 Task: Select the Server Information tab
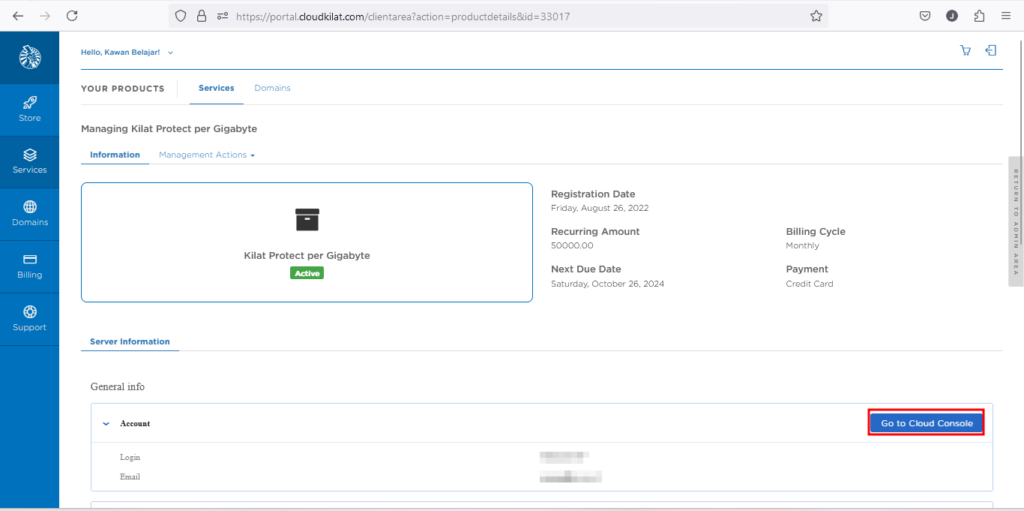tap(130, 342)
